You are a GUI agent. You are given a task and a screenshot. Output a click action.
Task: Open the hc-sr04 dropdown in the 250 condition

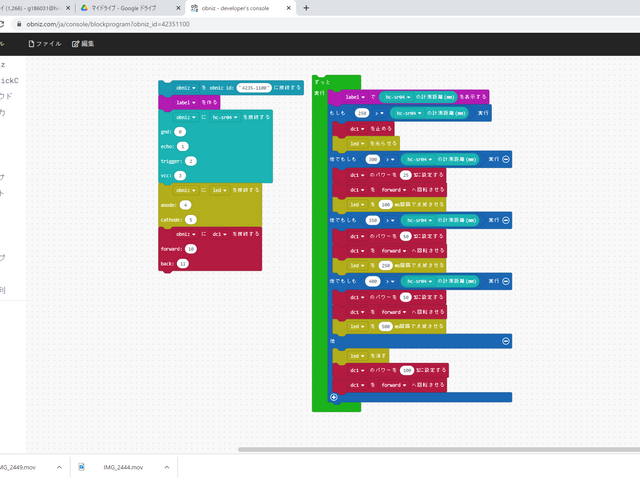[x=412, y=114]
